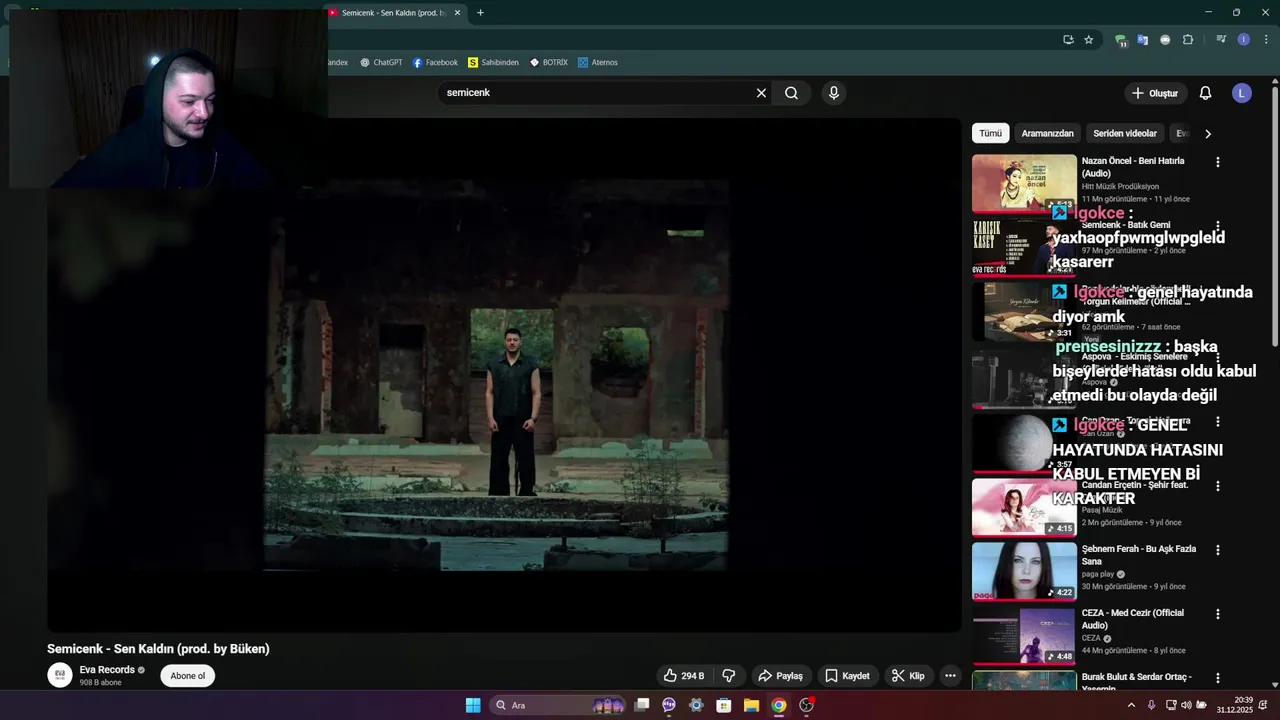Screen dimensions: 1280x720
Task: Open the Chrome profile avatar
Action: [1244, 40]
